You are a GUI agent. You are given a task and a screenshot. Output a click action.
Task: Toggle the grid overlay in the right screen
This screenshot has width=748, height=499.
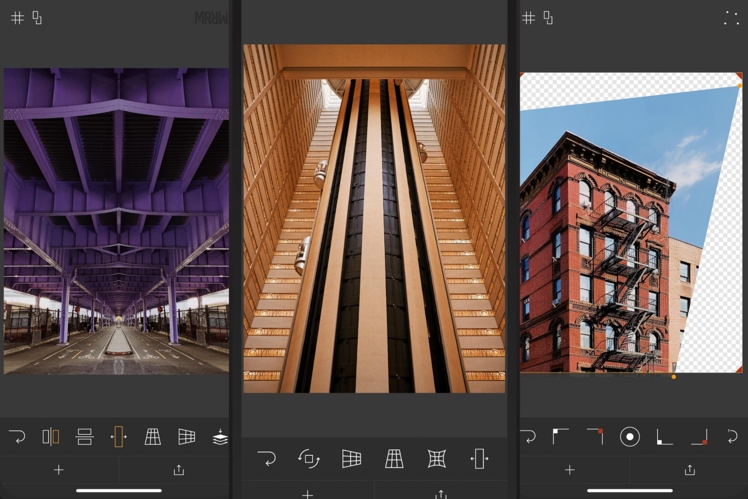[529, 18]
